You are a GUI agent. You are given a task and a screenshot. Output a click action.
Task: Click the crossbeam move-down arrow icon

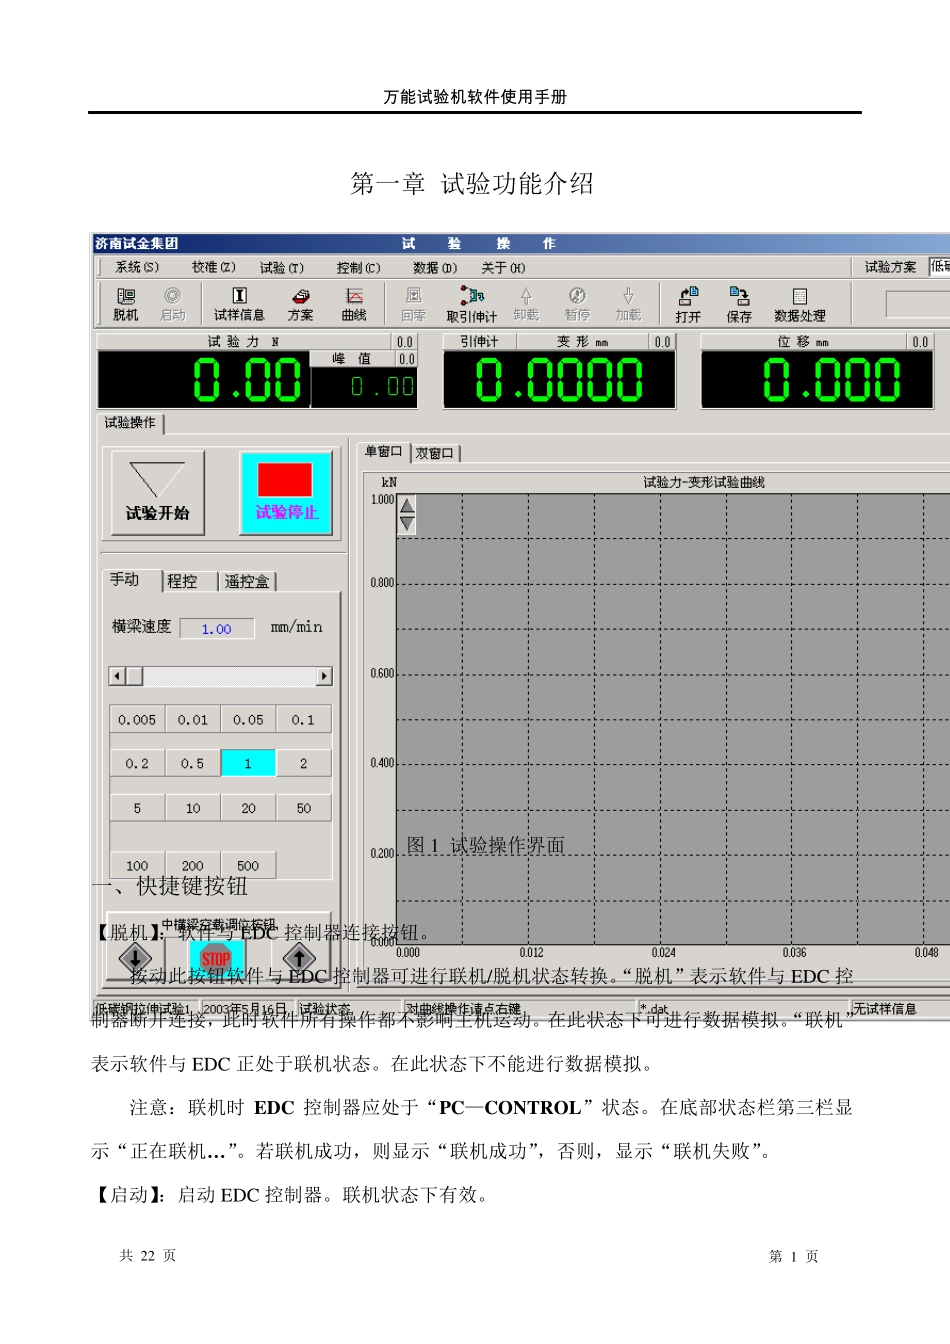tap(135, 958)
